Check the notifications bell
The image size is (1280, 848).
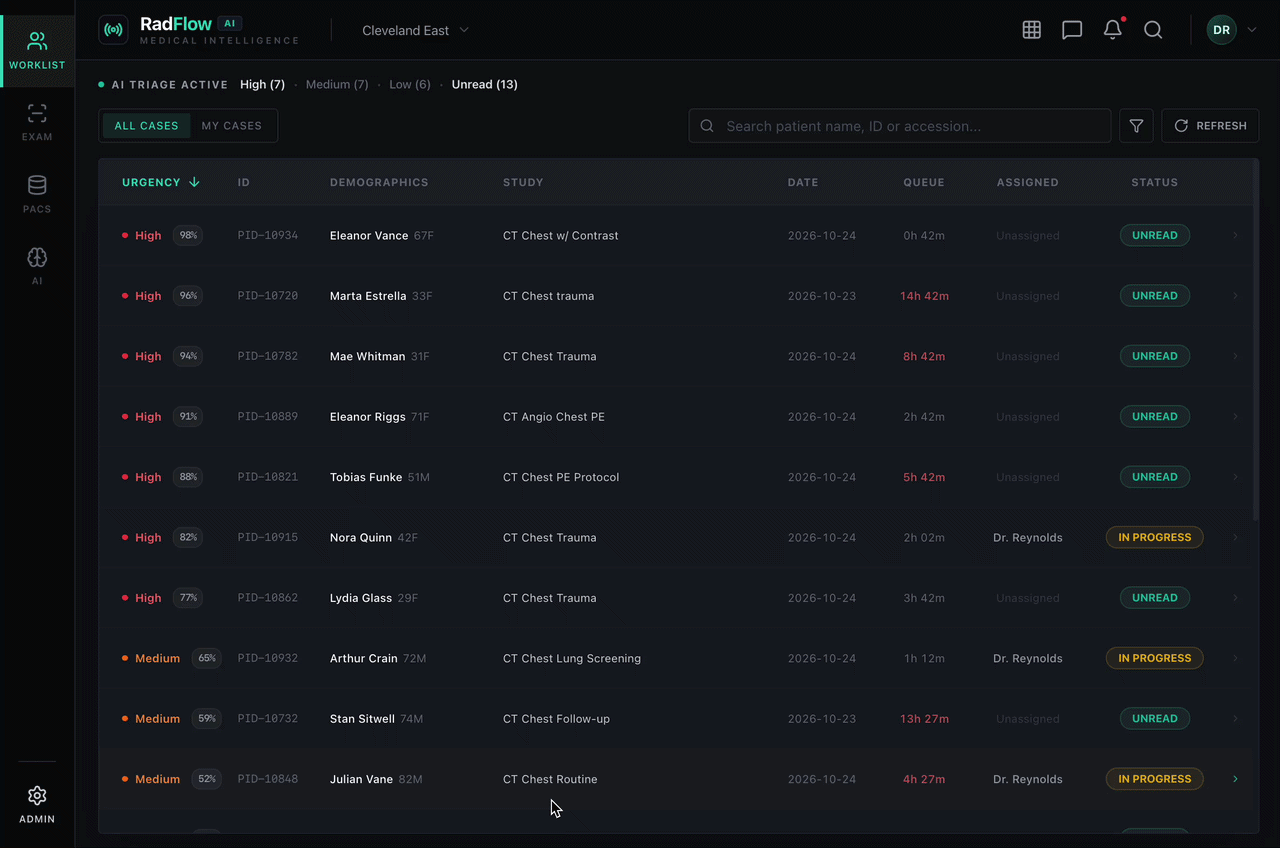click(1112, 30)
